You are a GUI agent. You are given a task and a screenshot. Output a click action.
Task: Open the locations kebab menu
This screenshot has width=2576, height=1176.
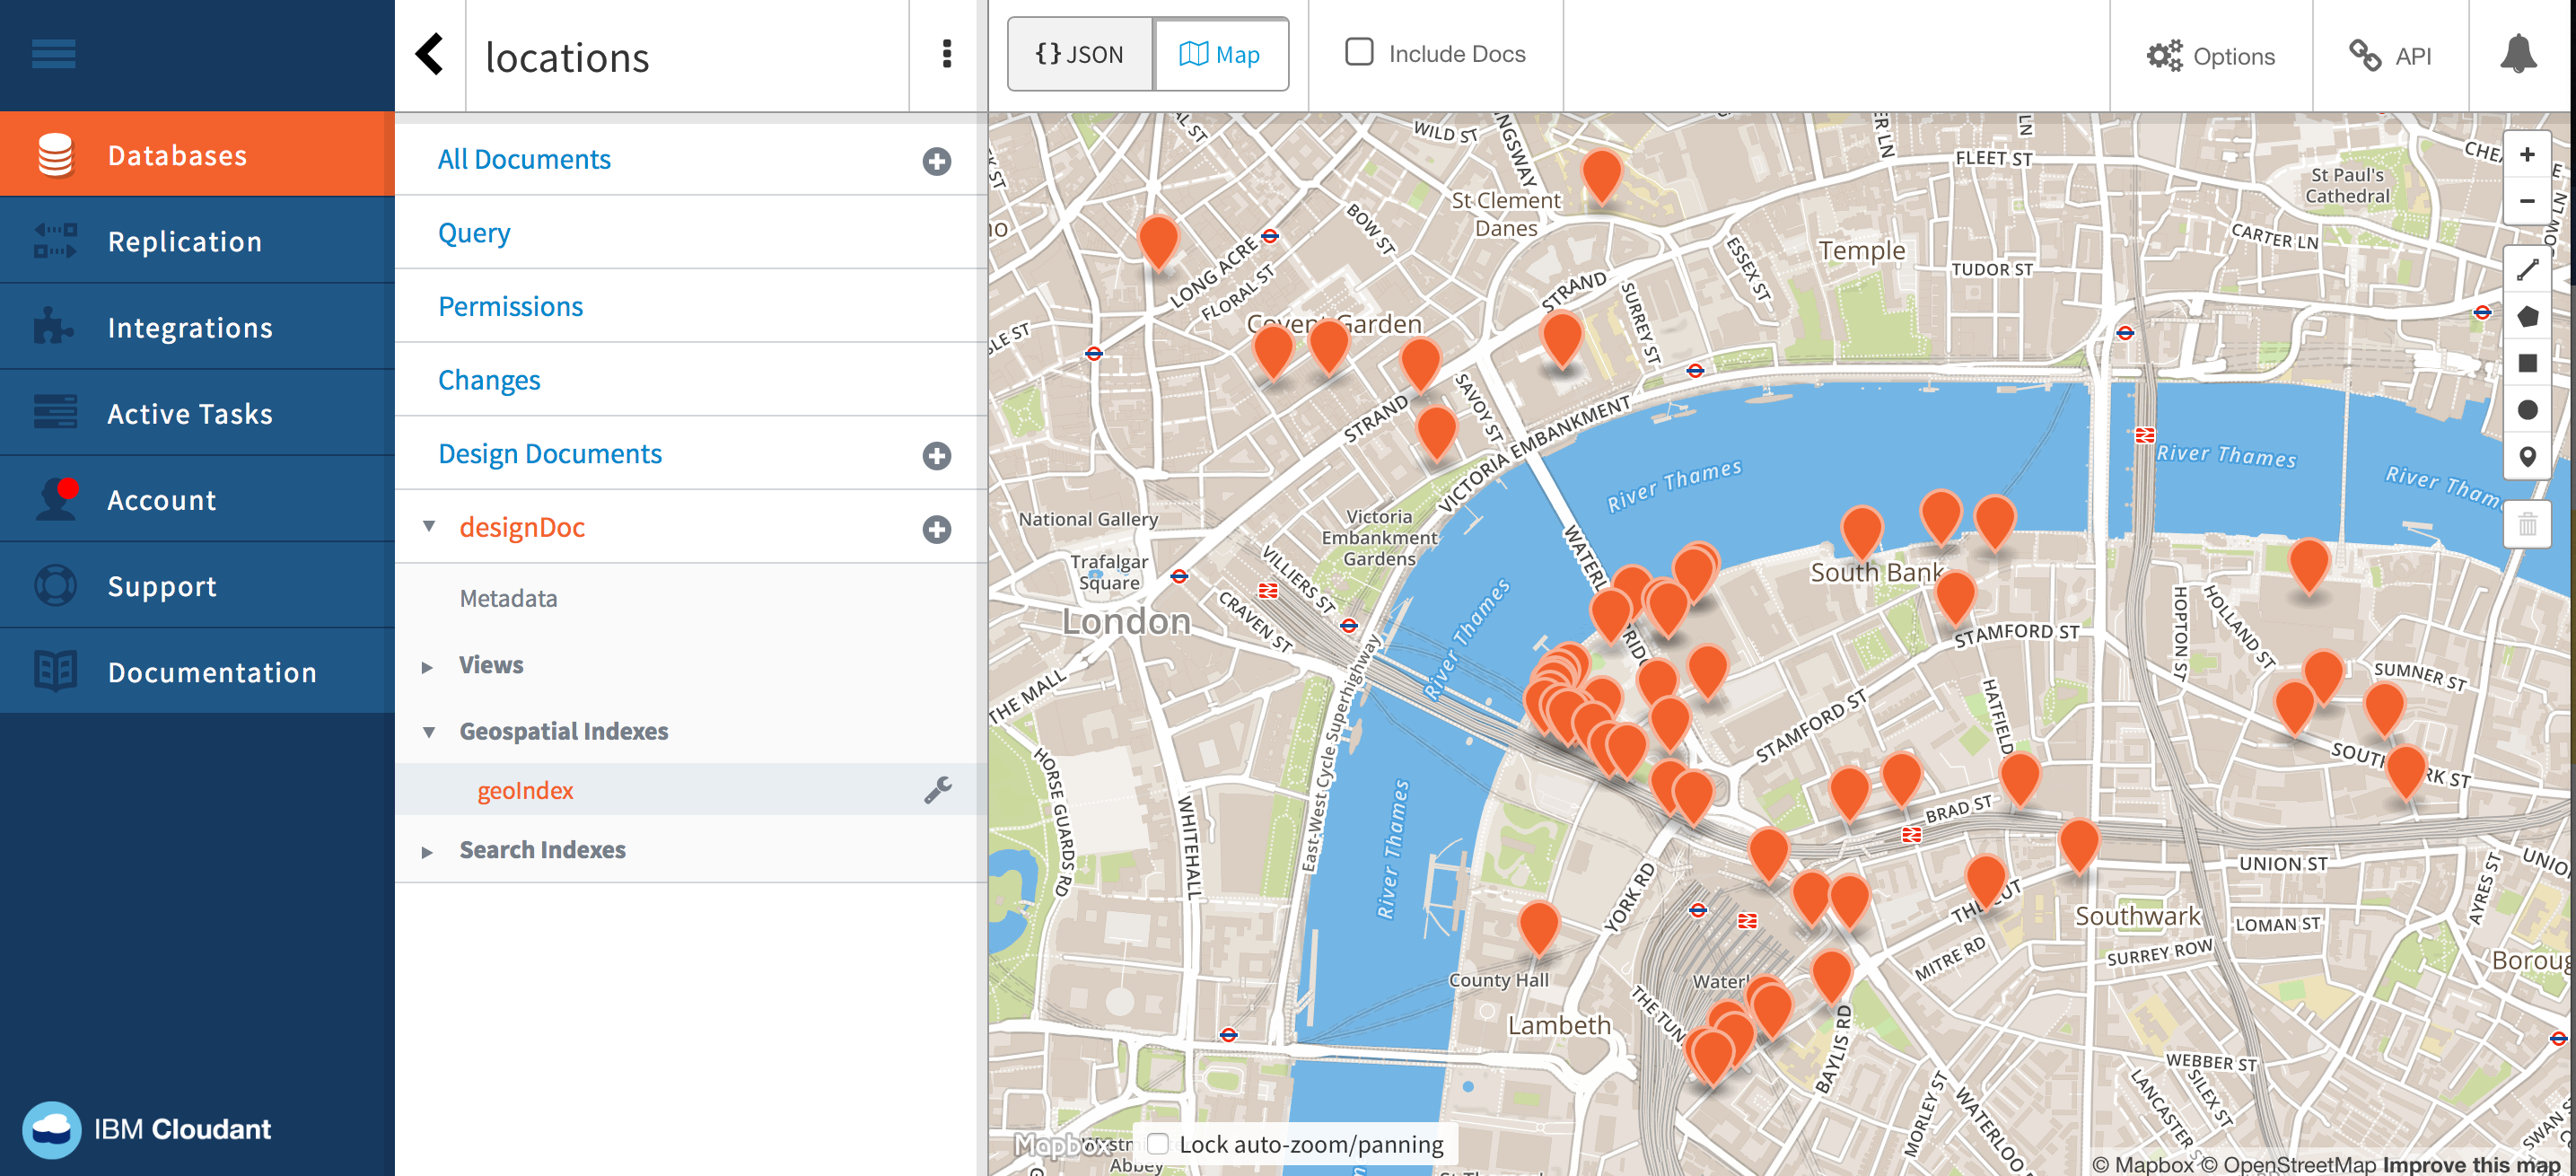click(946, 55)
